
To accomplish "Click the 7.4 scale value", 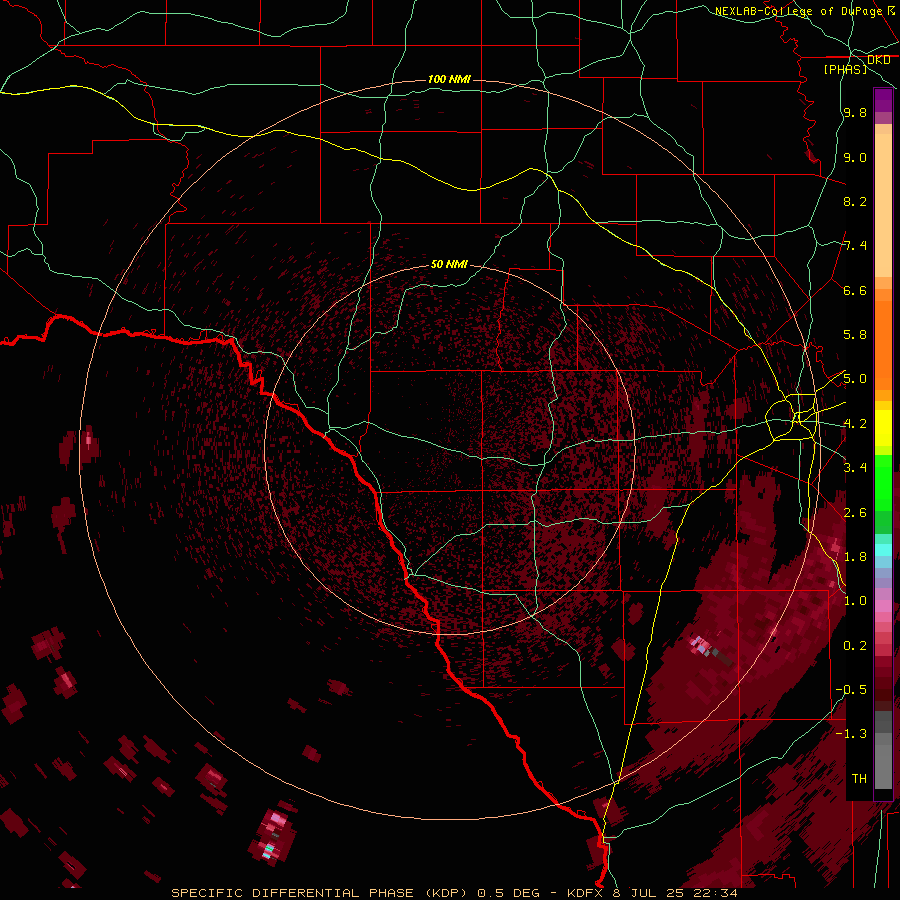I will (x=855, y=246).
